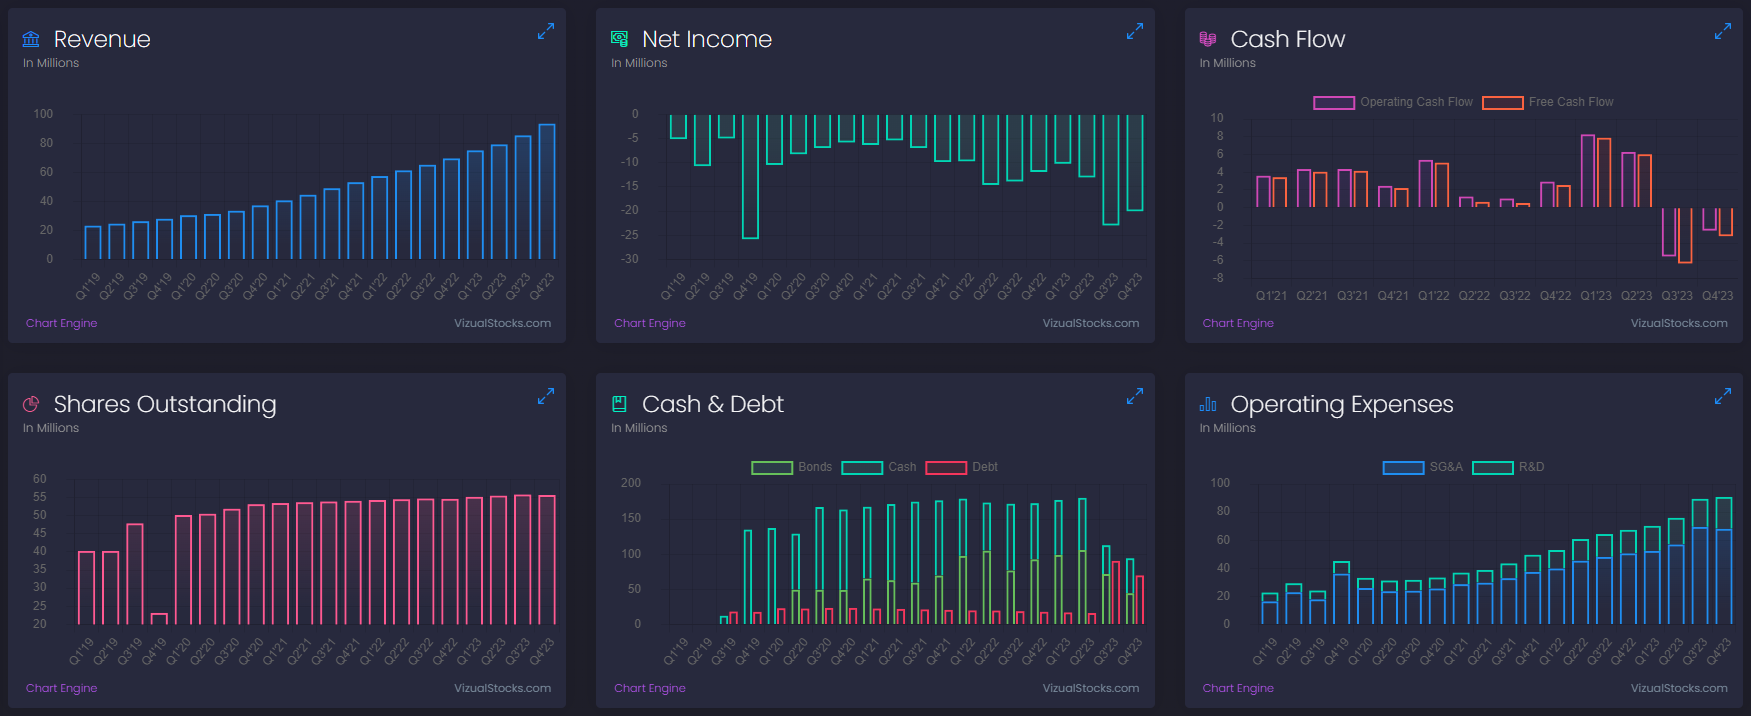
Task: Click the Q4'23 revenue bar
Action: pyautogui.click(x=547, y=192)
